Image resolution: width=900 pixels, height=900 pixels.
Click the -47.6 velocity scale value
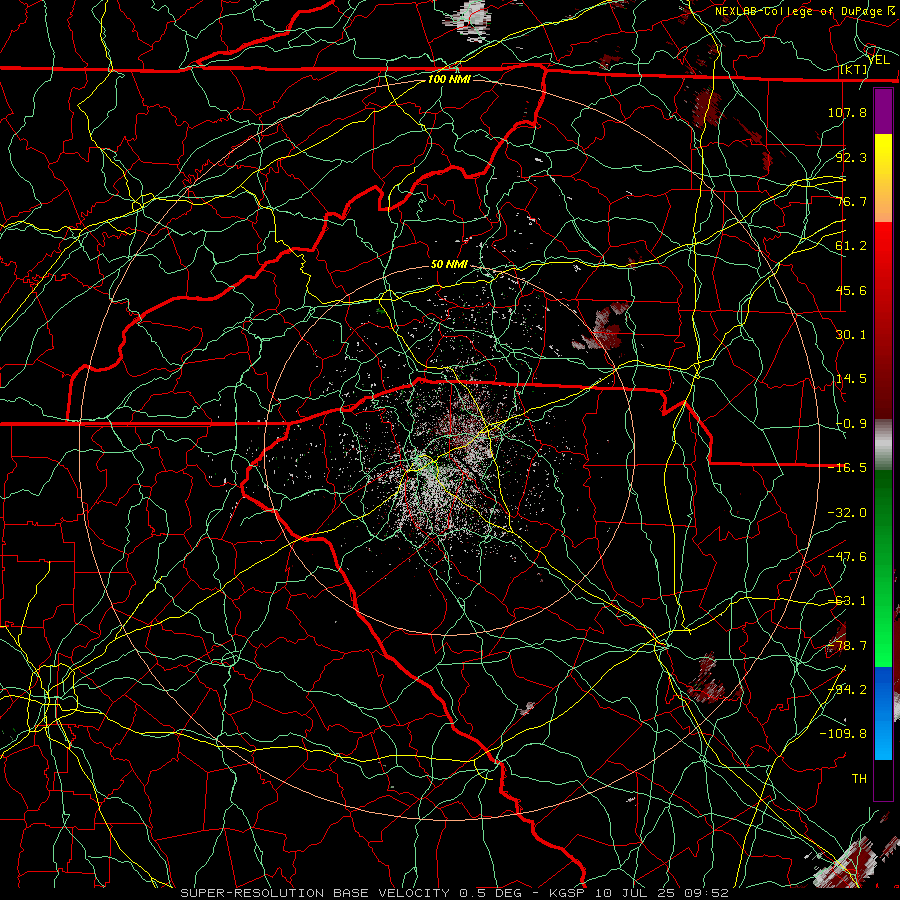point(847,557)
